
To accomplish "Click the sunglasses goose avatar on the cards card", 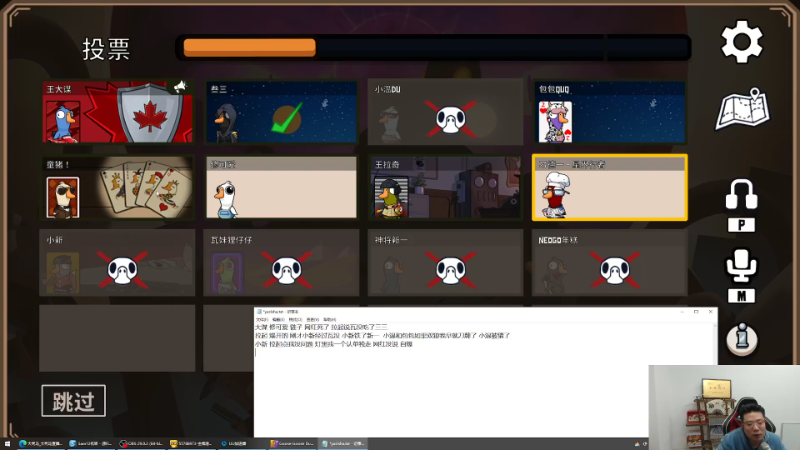I will tap(63, 197).
